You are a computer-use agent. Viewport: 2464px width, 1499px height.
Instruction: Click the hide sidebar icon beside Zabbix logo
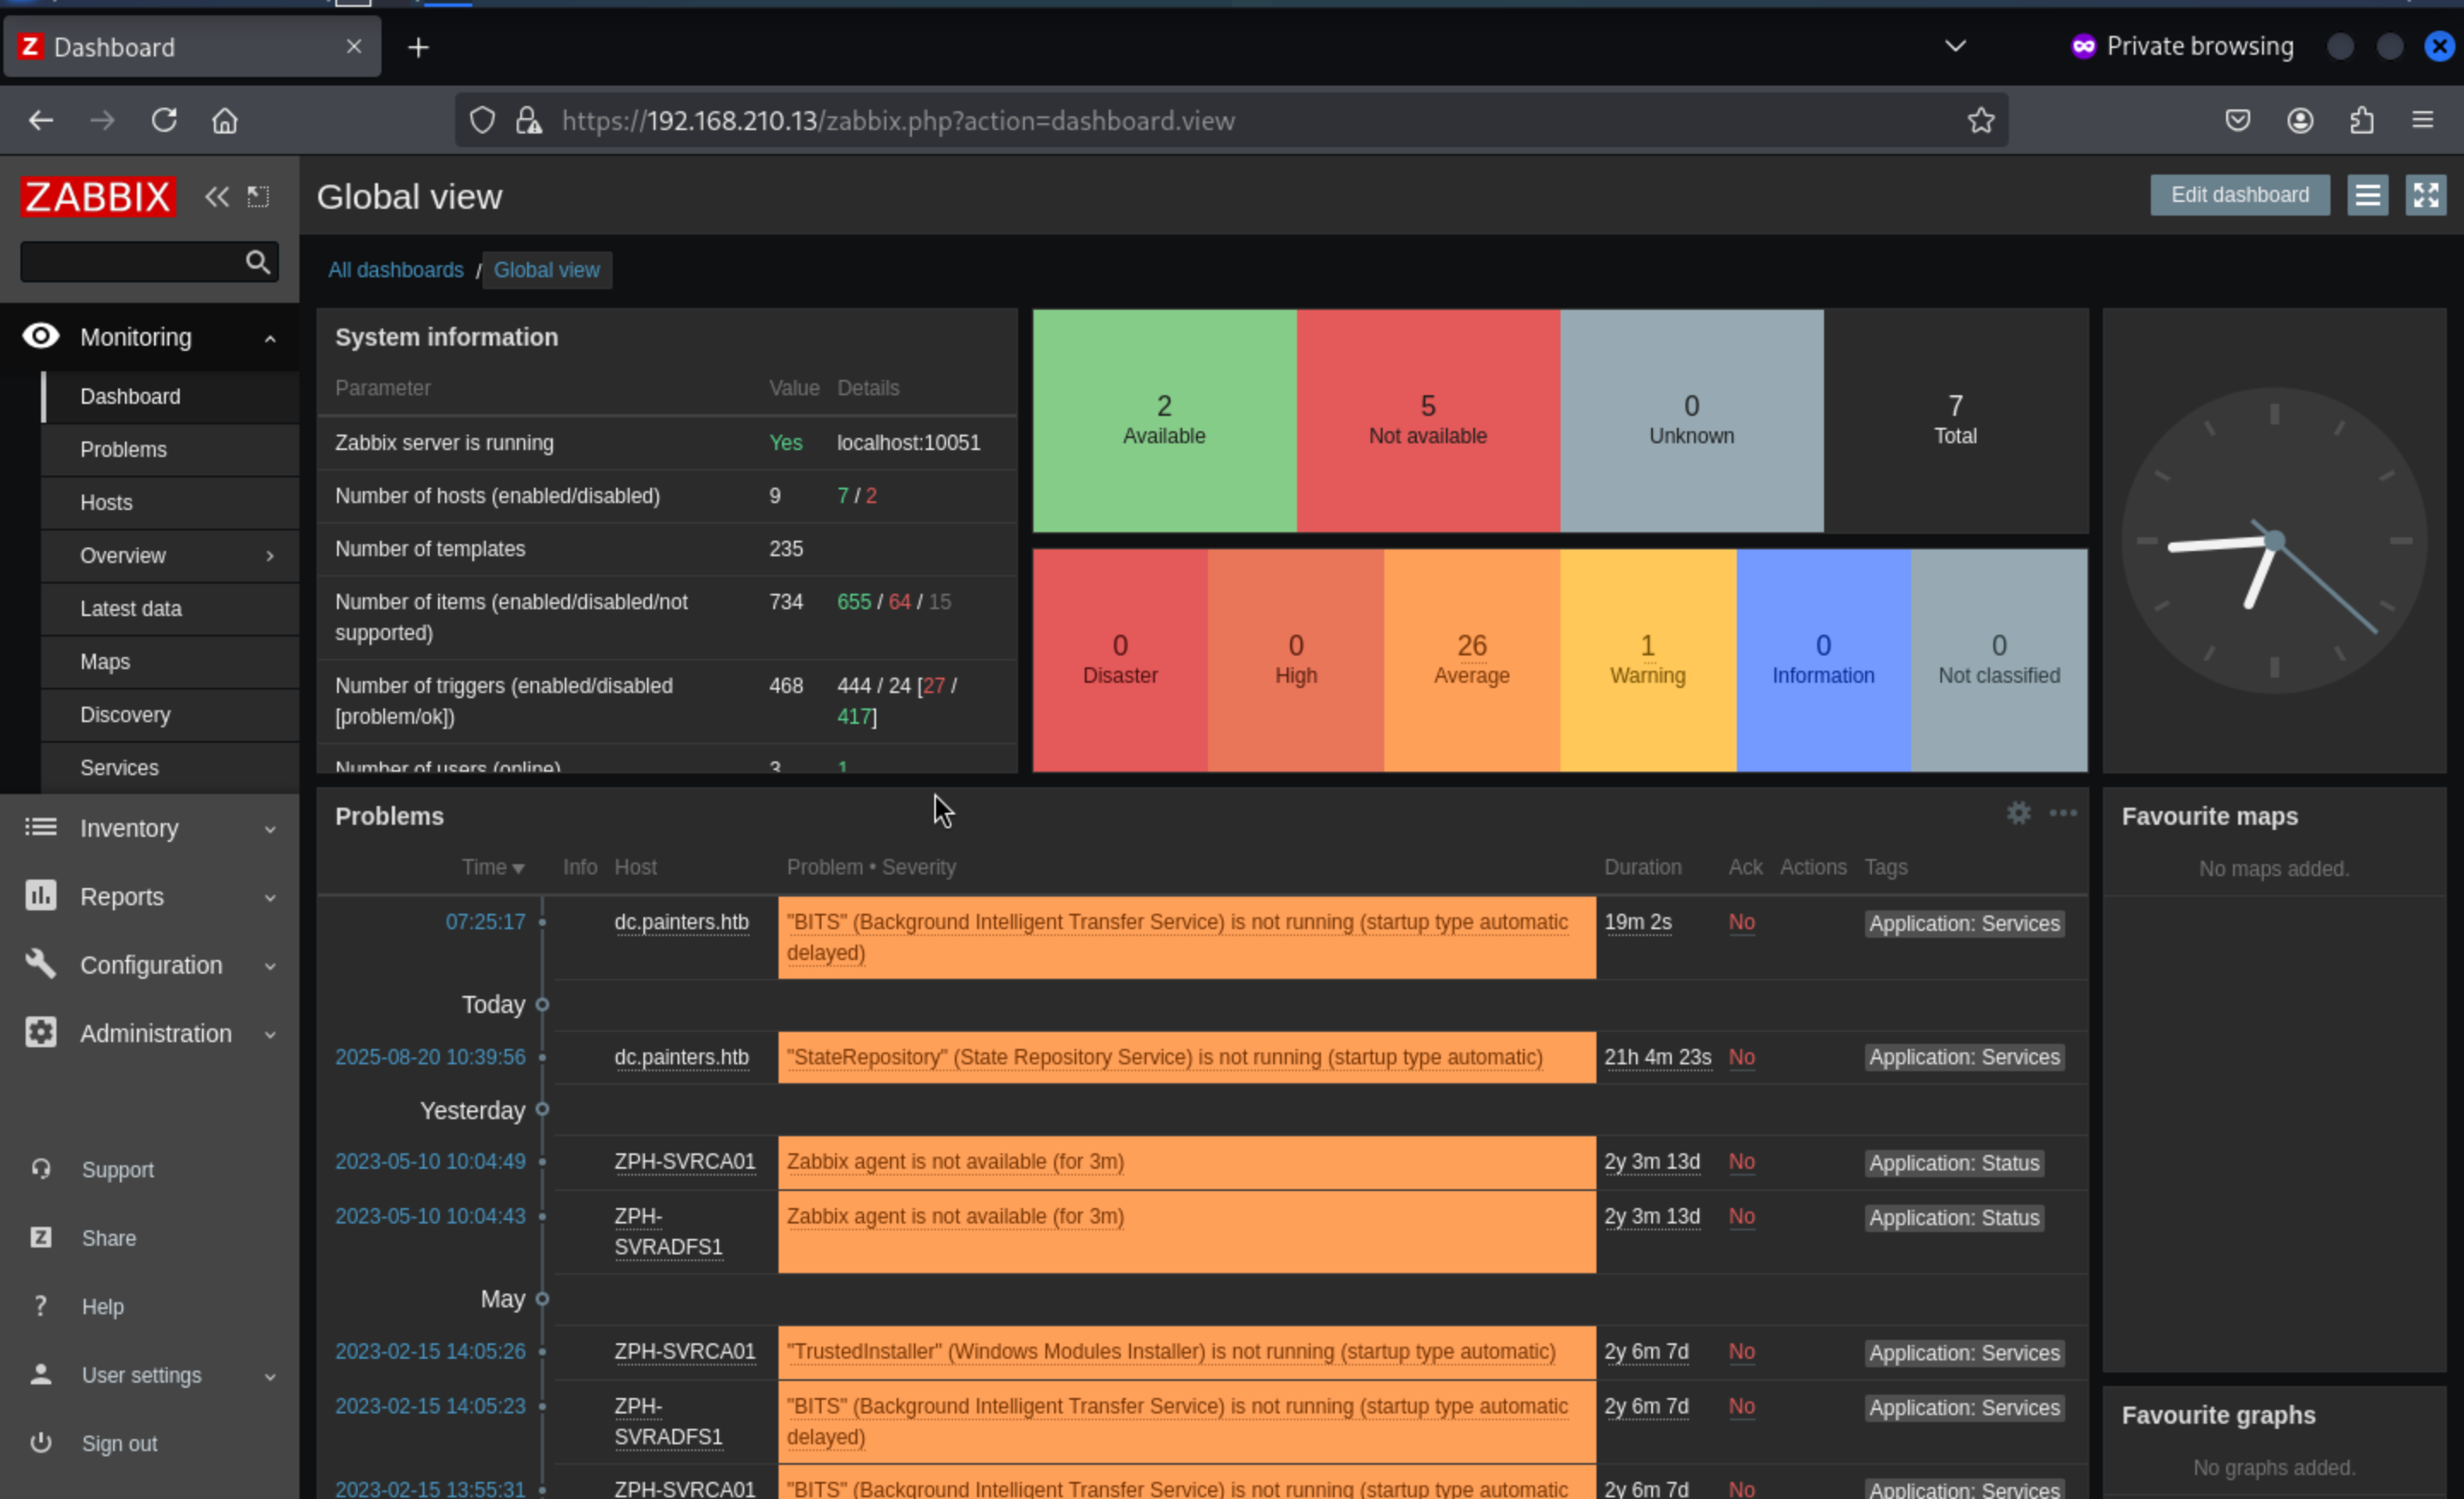[x=258, y=196]
